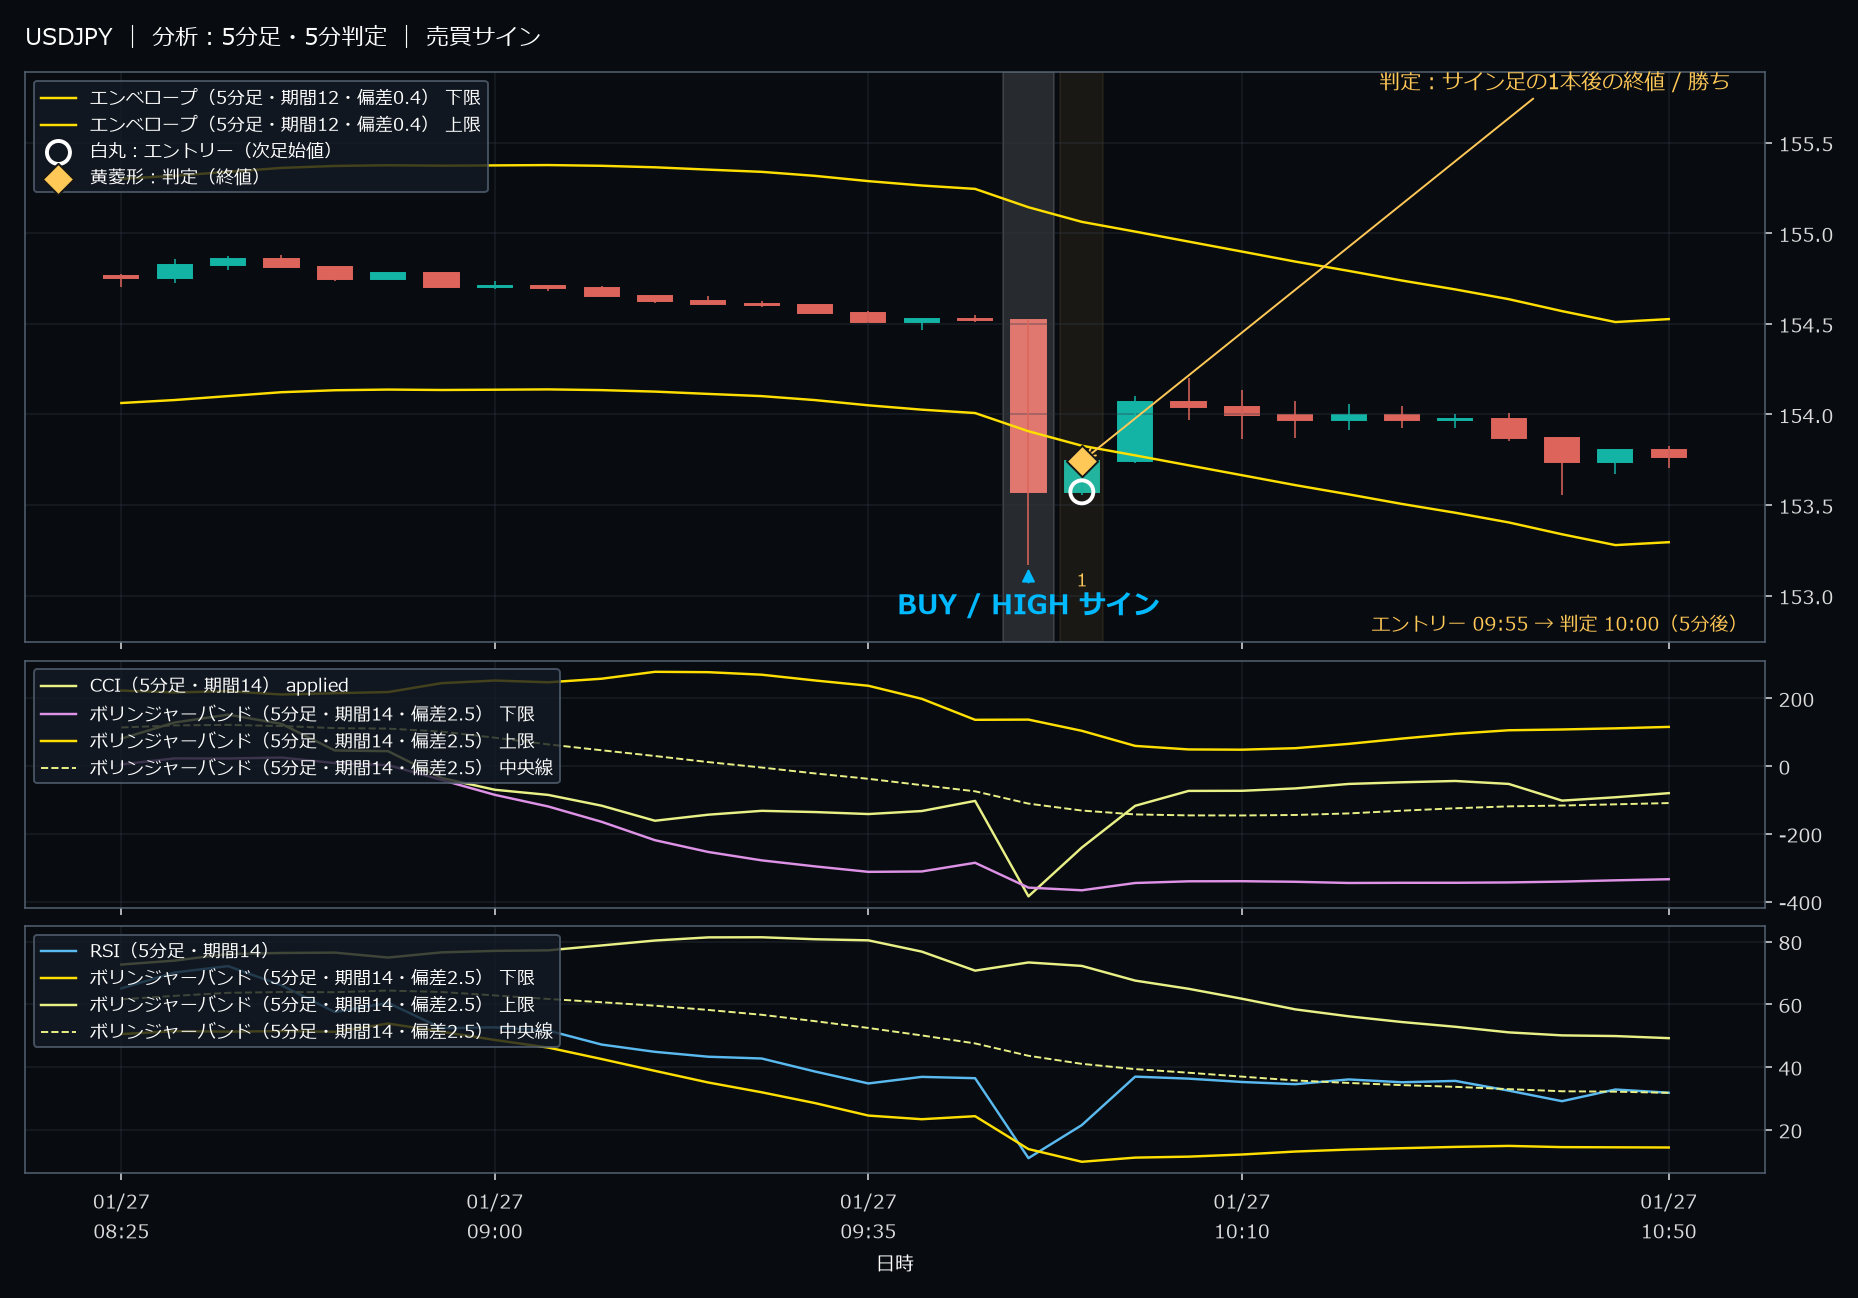Screen dimensions: 1858x1298
Task: Click the 'エントリー 09:55 → 判定 10:00' note
Action: pyautogui.click(x=1553, y=624)
